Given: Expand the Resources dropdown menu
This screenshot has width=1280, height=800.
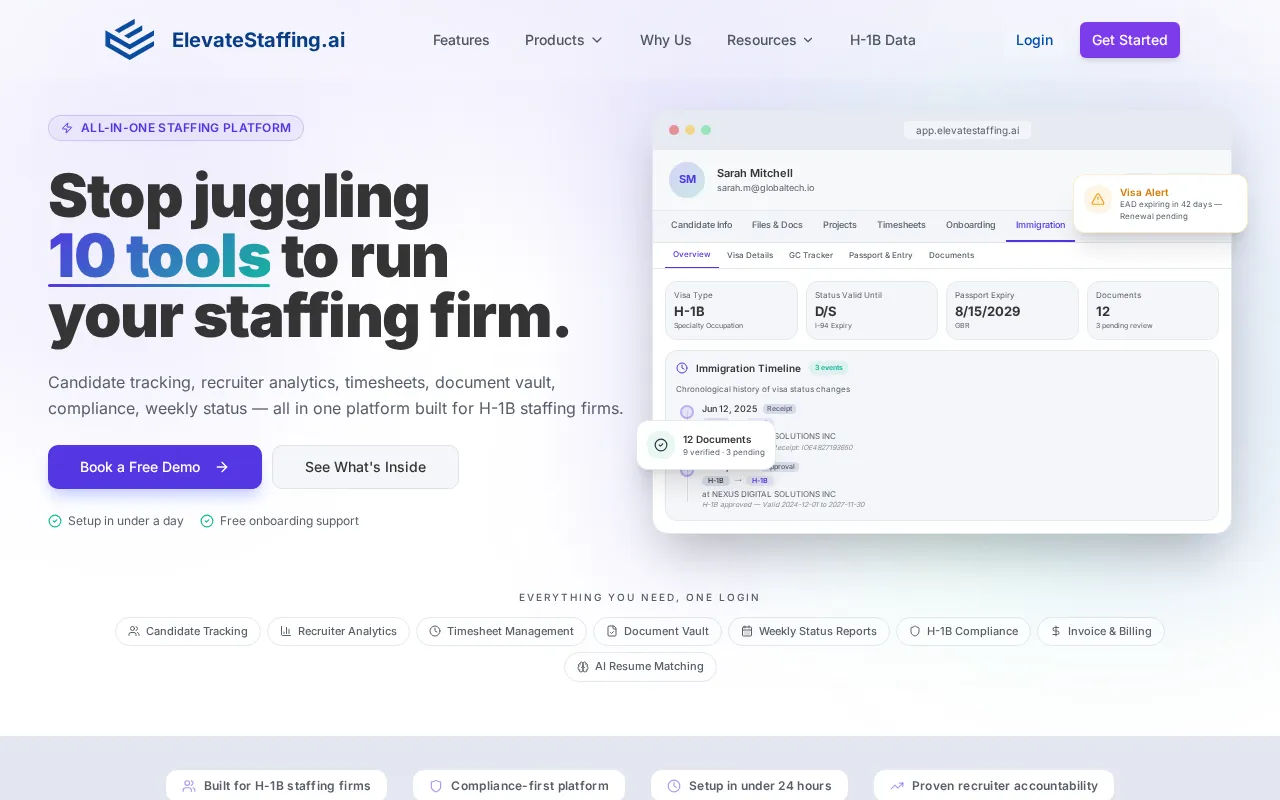Looking at the screenshot, I should 770,40.
